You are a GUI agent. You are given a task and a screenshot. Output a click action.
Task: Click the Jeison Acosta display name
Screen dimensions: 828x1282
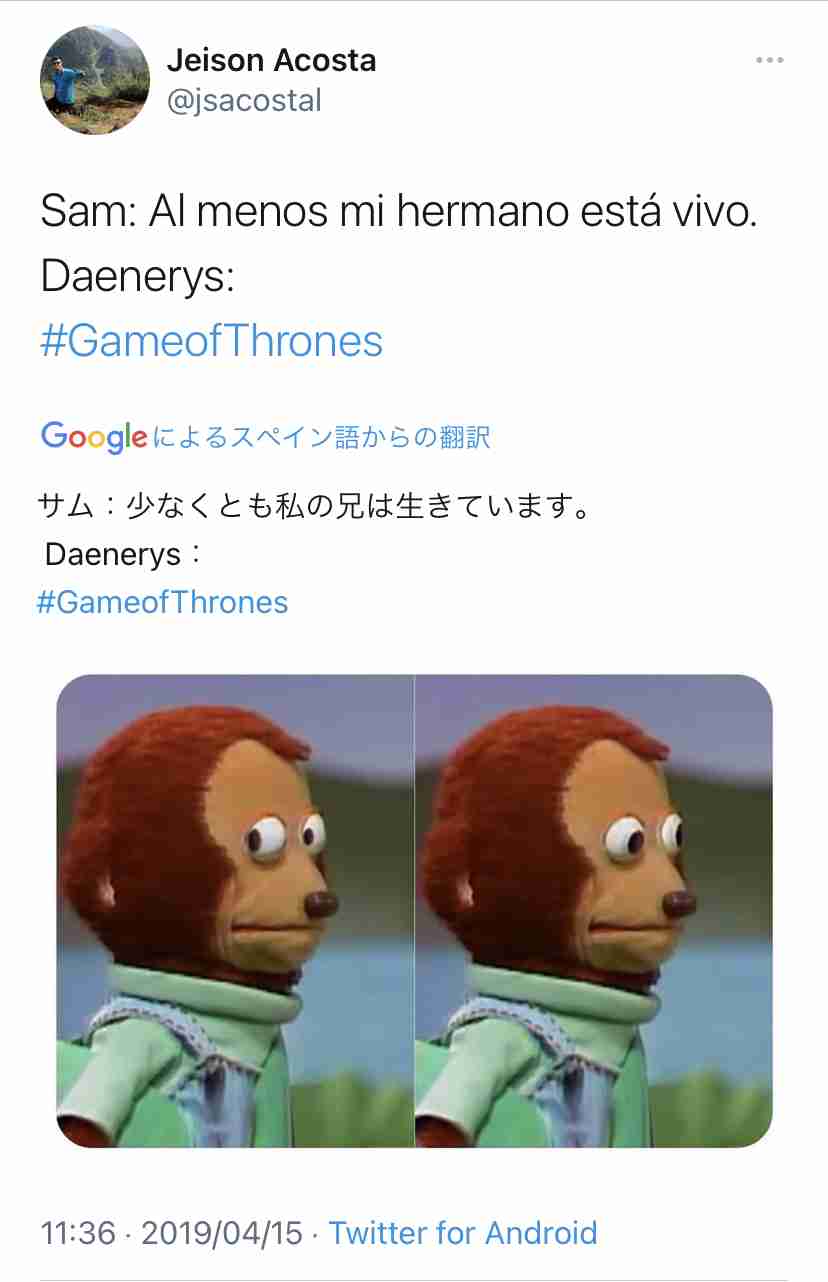tap(271, 60)
